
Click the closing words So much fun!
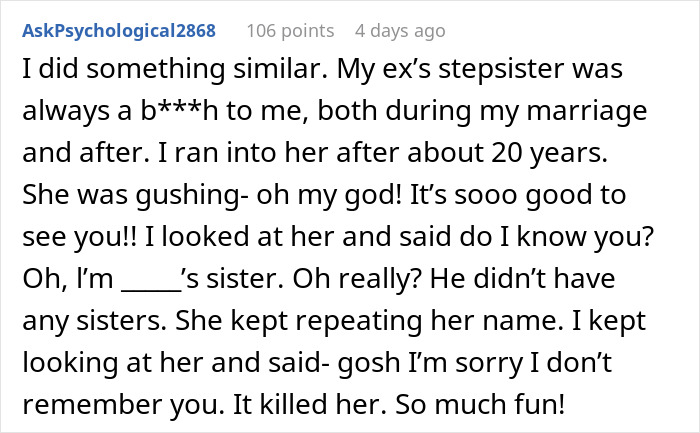pos(480,404)
